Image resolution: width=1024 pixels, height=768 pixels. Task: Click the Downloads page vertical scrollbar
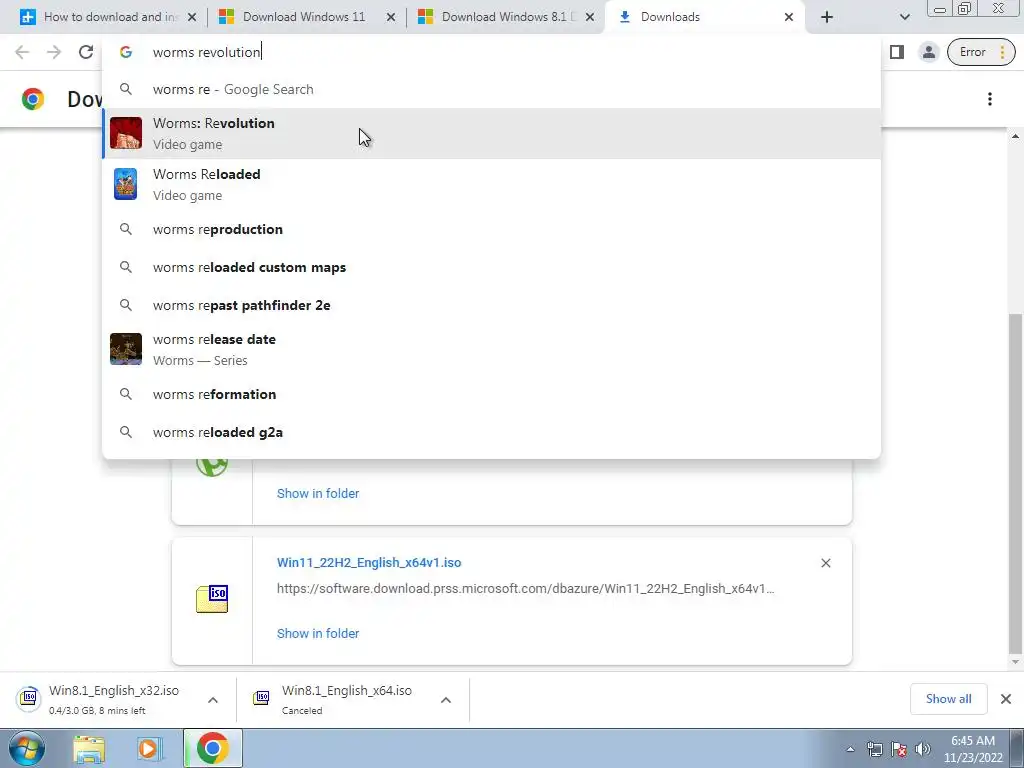(x=1015, y=483)
